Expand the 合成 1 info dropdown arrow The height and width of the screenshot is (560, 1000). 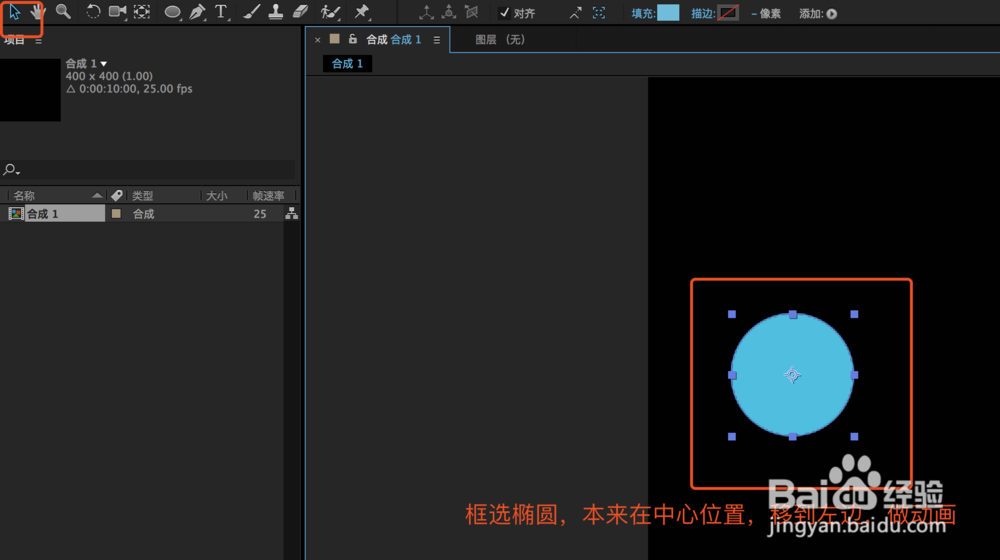click(103, 64)
